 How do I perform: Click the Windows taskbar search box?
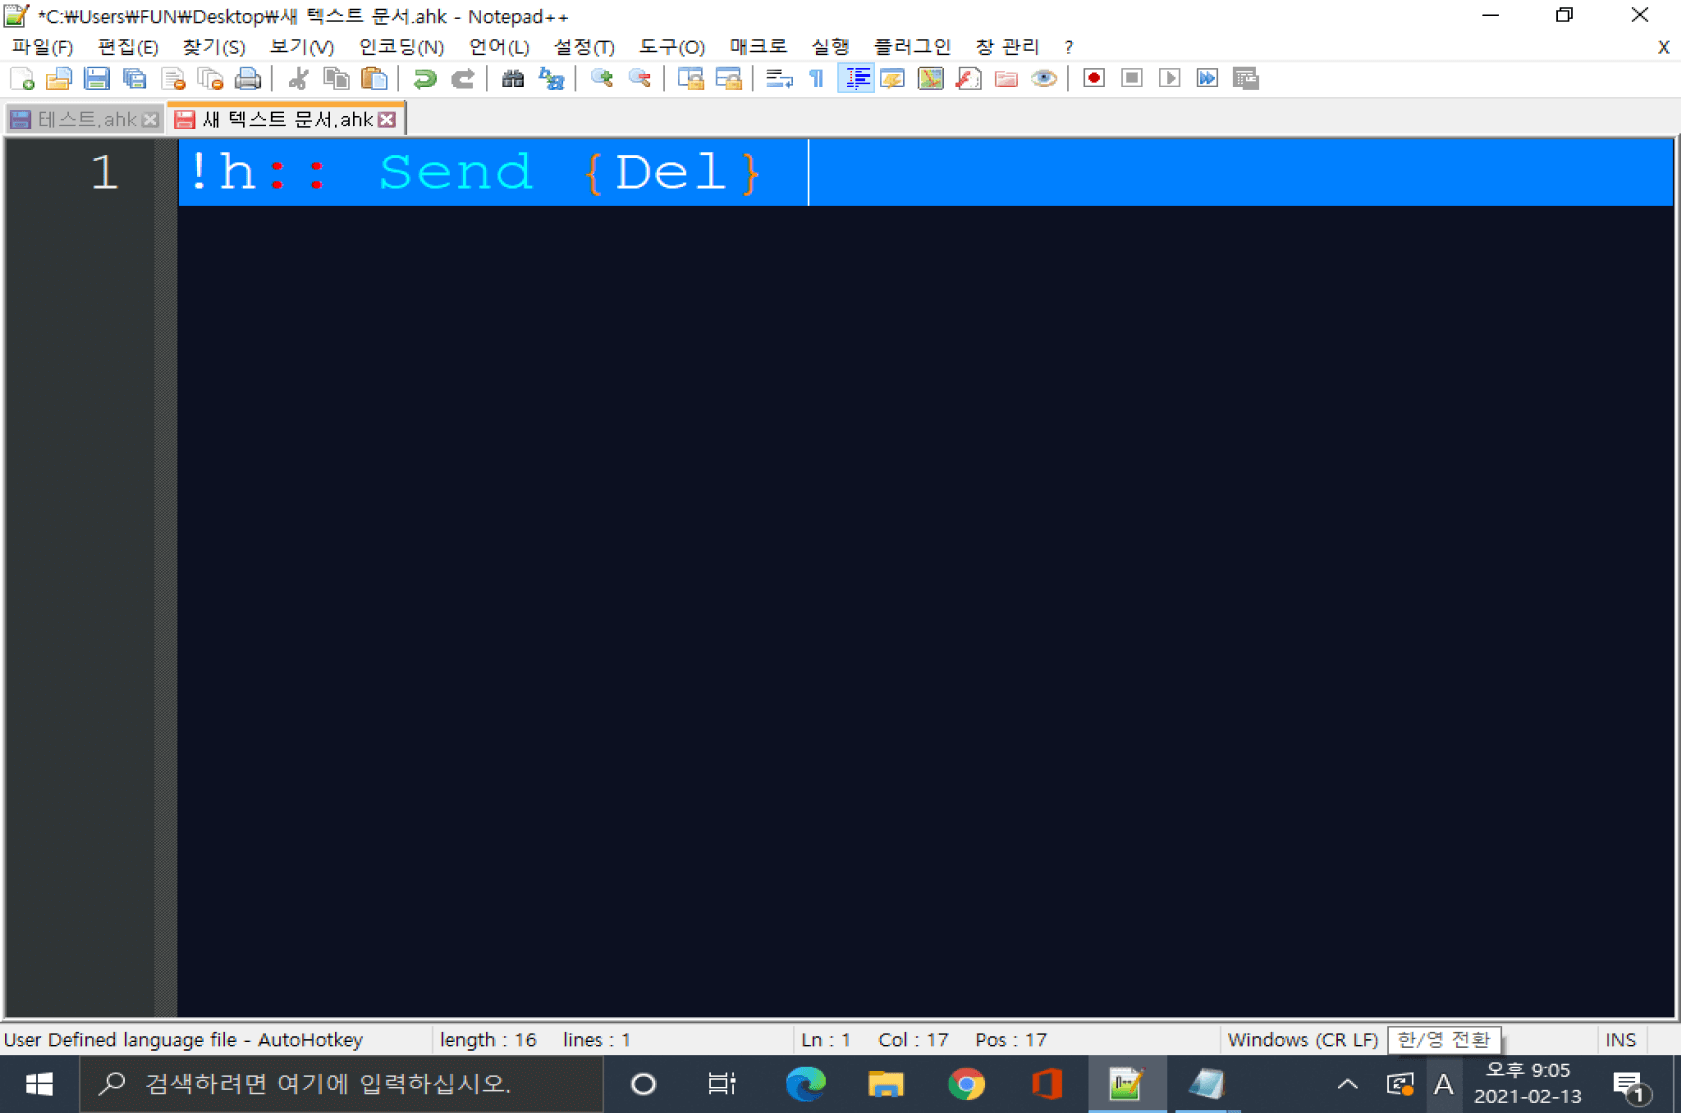point(340,1084)
